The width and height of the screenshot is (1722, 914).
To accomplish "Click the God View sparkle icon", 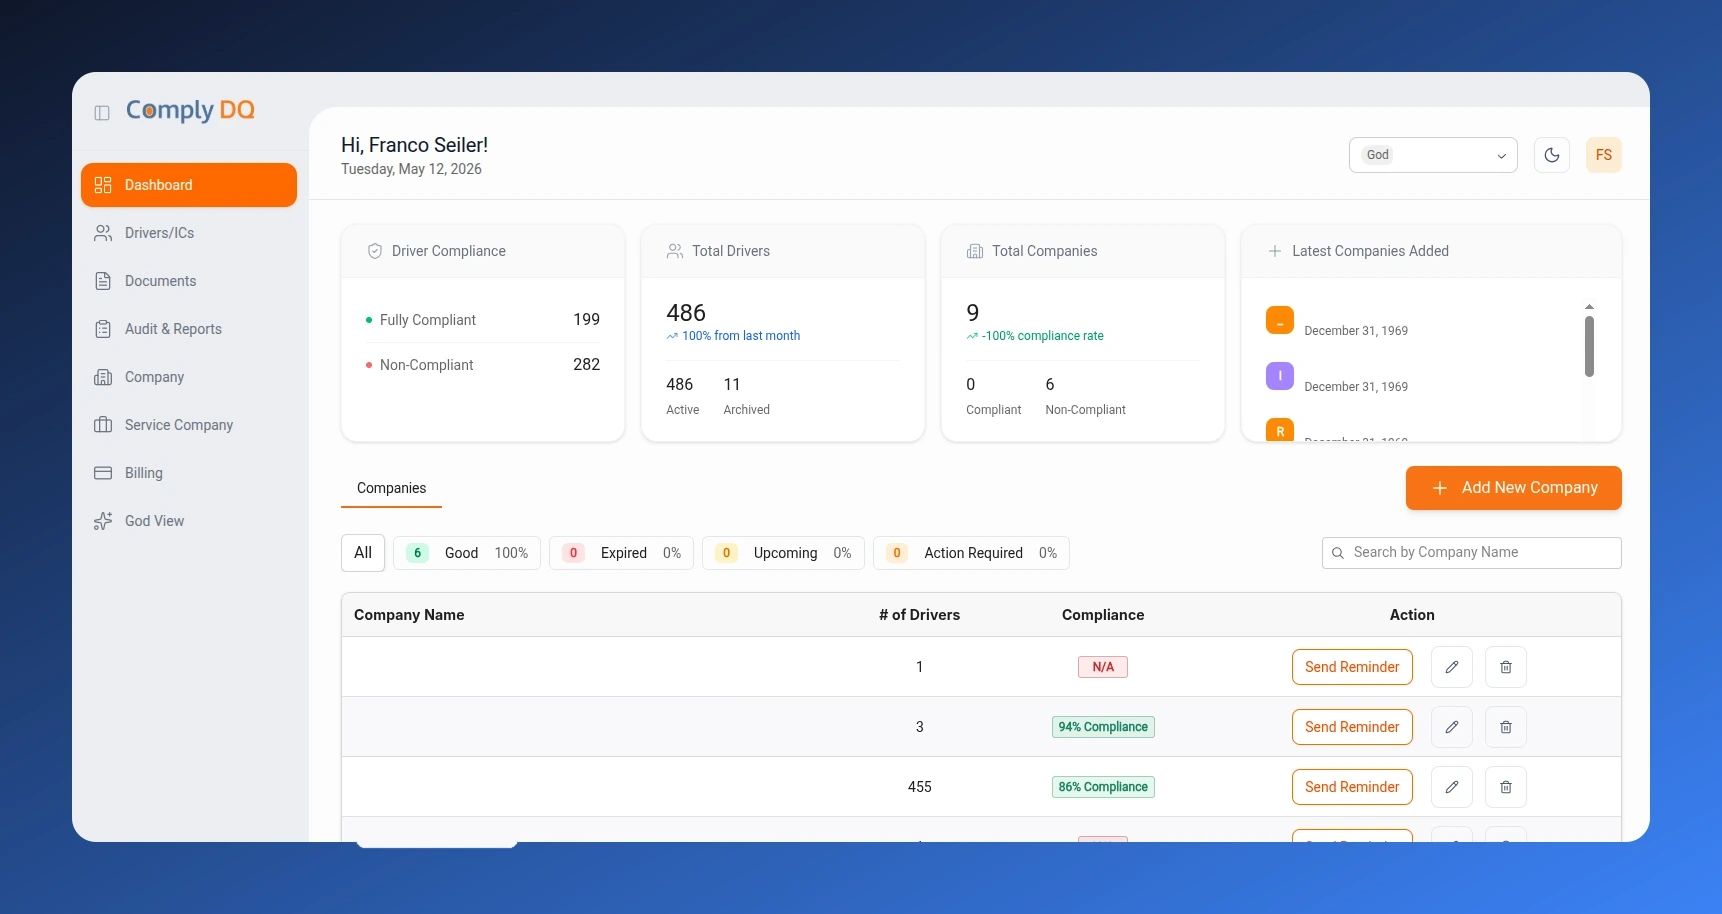I will [x=103, y=521].
